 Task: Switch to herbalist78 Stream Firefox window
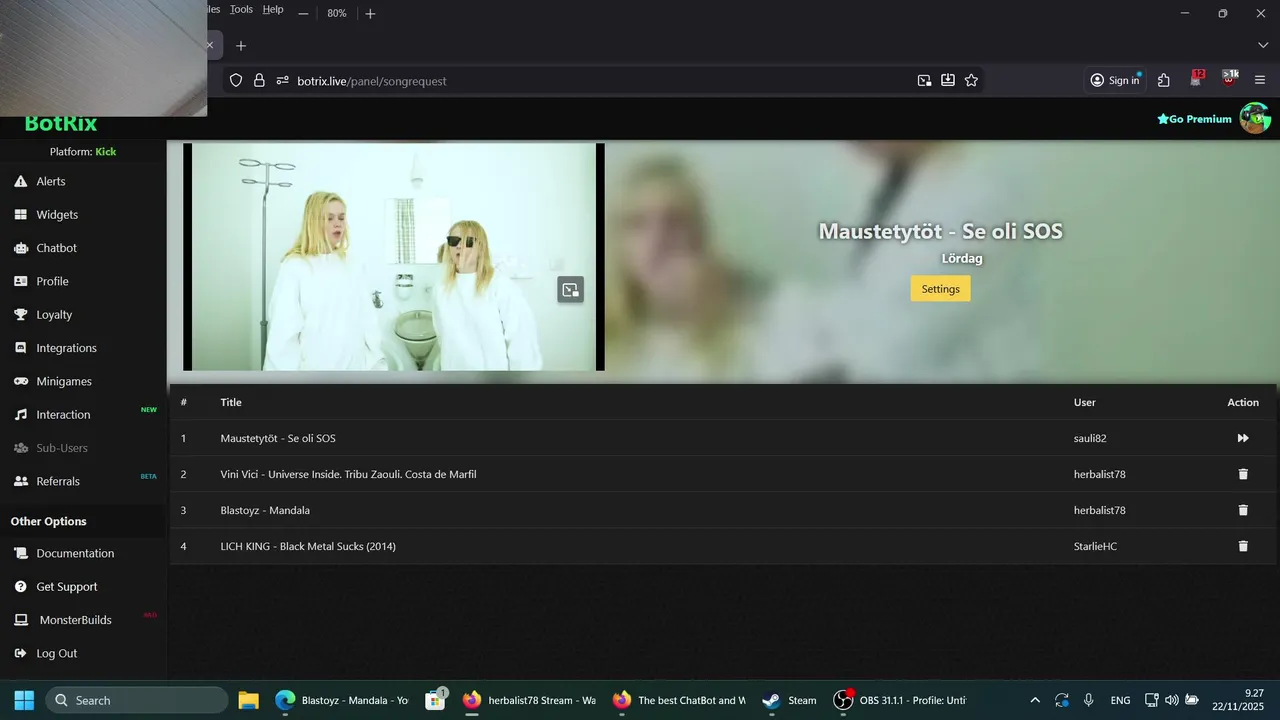530,700
